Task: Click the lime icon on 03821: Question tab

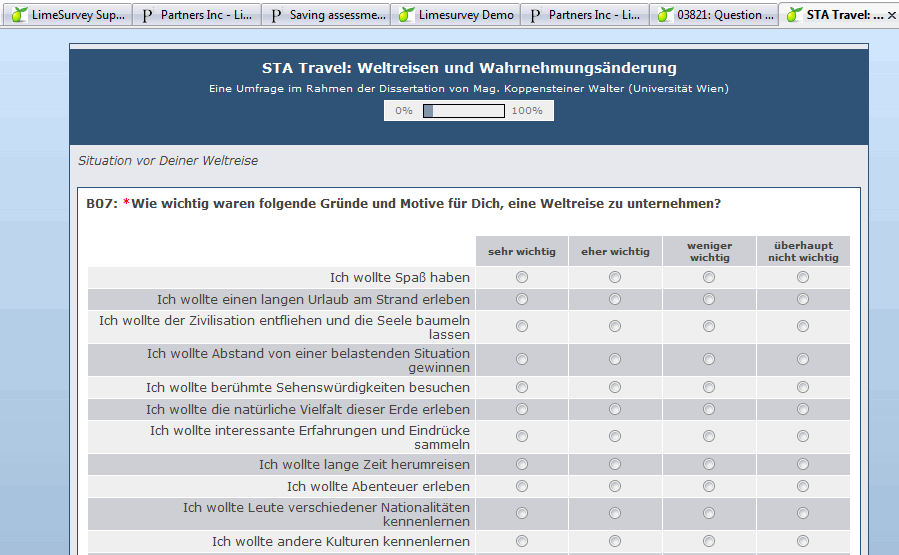Action: [x=664, y=15]
